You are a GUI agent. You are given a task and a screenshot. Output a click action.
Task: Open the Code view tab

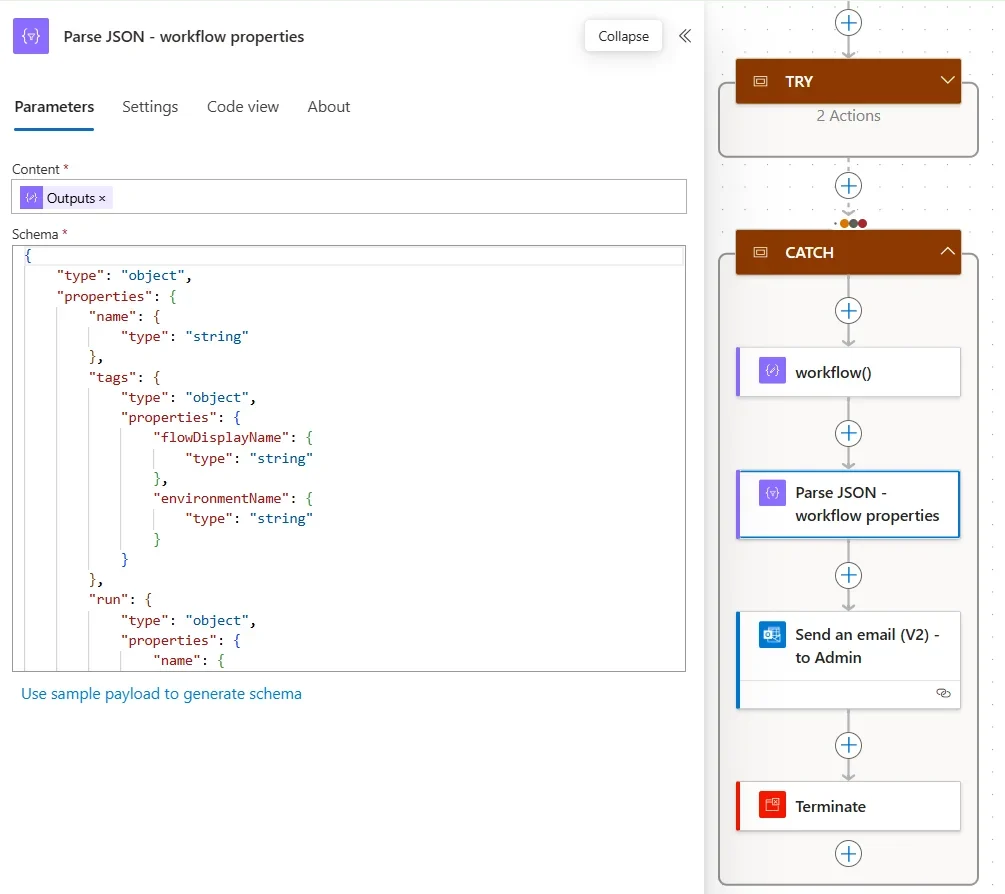[x=242, y=106]
